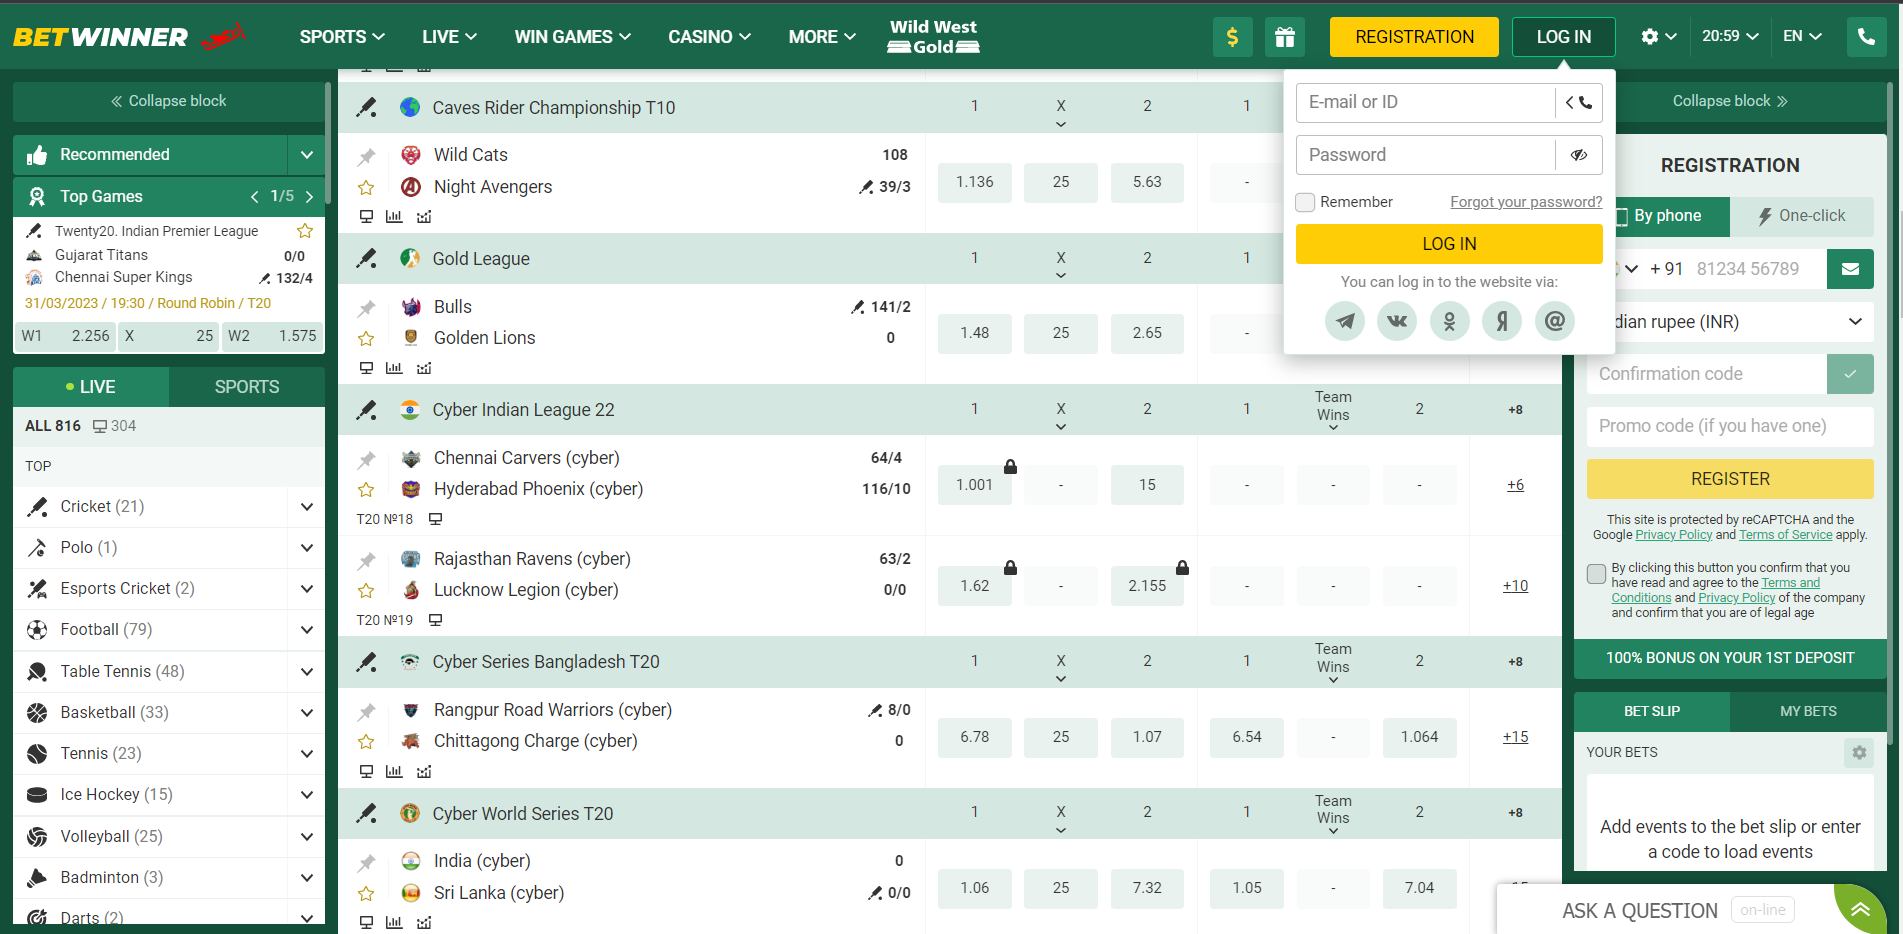Click odds 1.136 for Wild Cats

pyautogui.click(x=975, y=182)
